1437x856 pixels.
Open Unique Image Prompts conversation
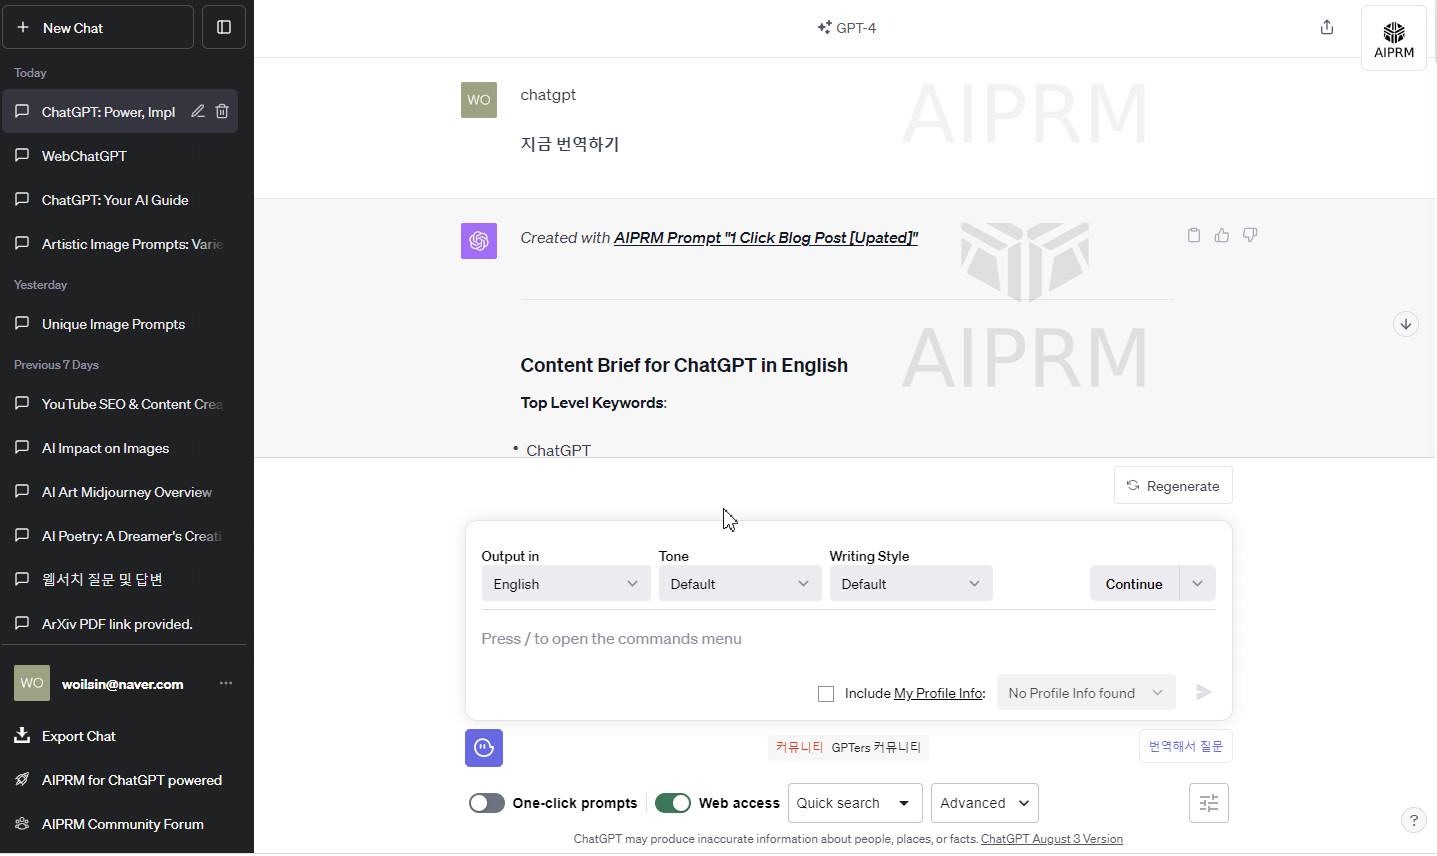[119, 324]
